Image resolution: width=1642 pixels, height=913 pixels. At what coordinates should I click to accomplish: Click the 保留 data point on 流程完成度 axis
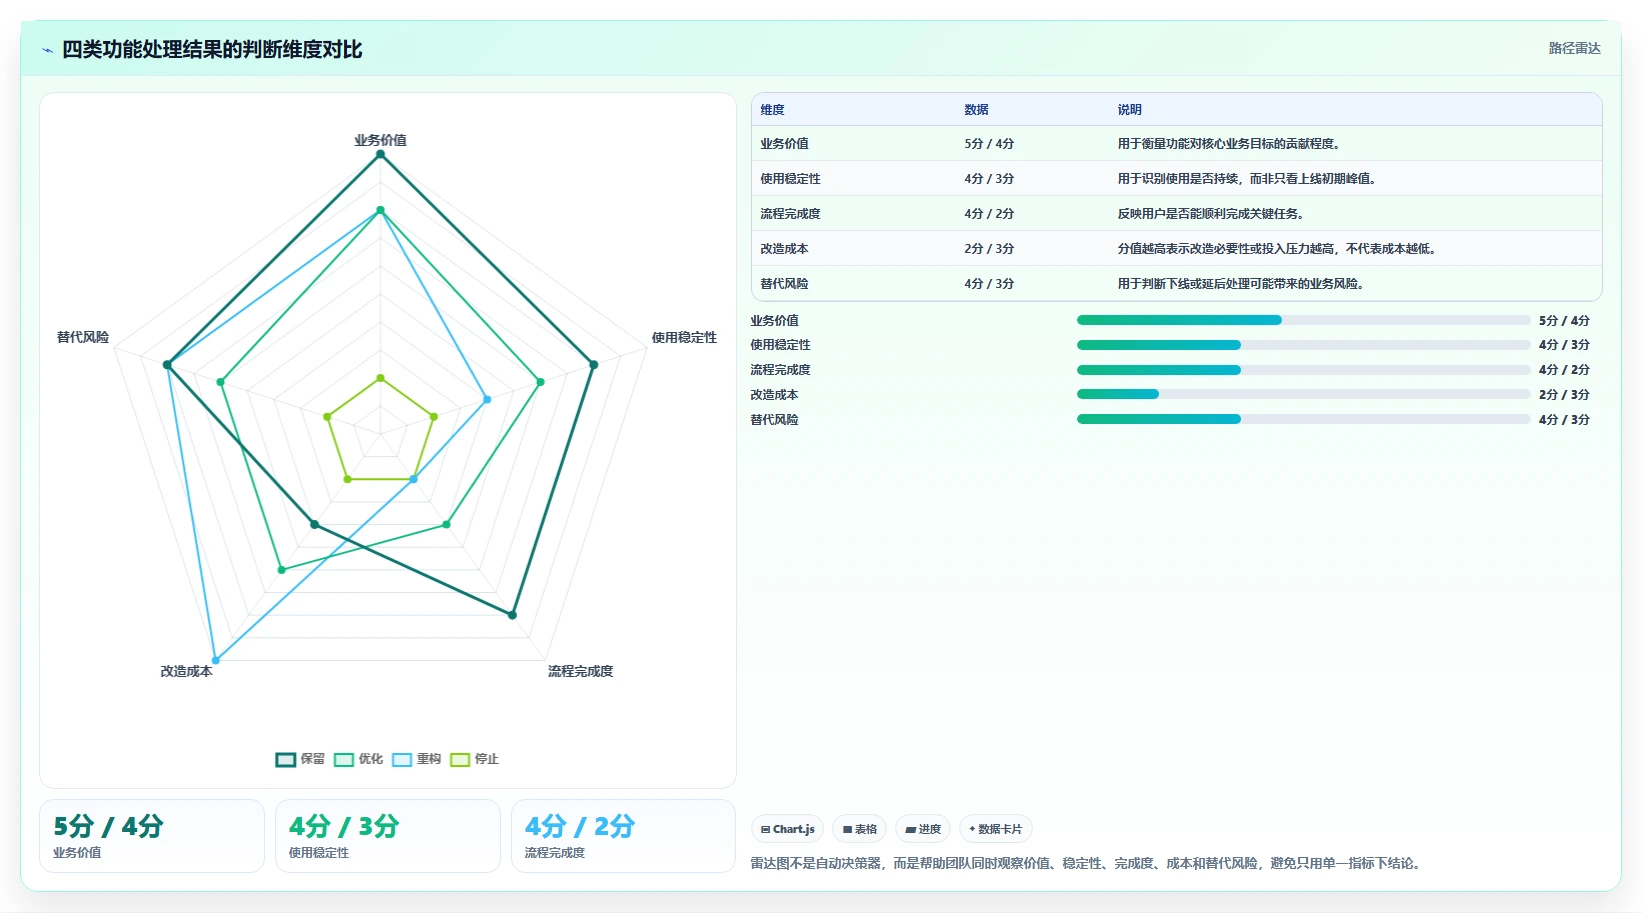[x=512, y=615]
